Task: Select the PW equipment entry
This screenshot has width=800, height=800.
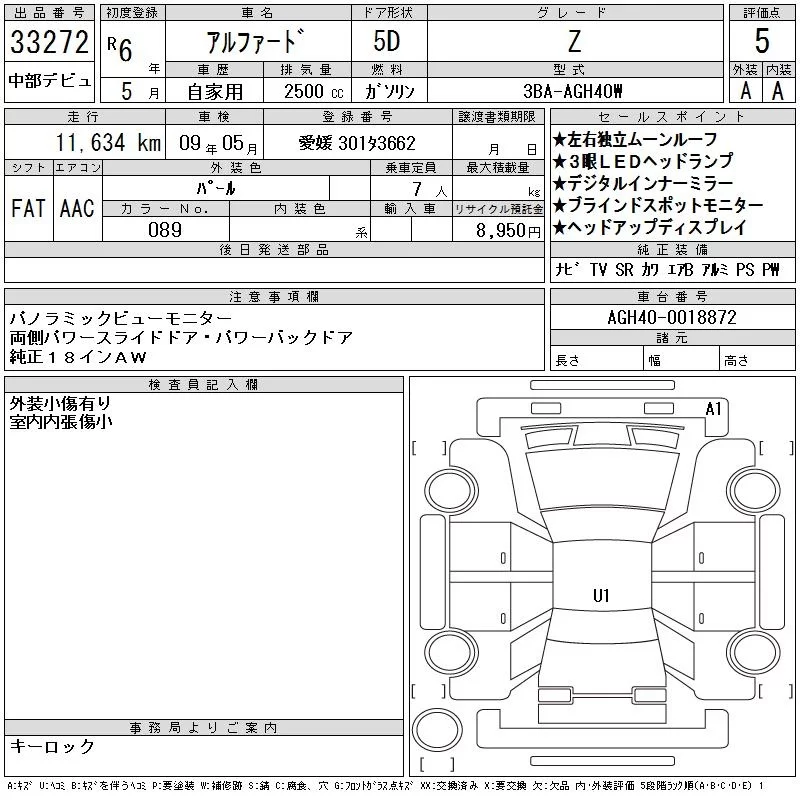Action: pos(771,269)
